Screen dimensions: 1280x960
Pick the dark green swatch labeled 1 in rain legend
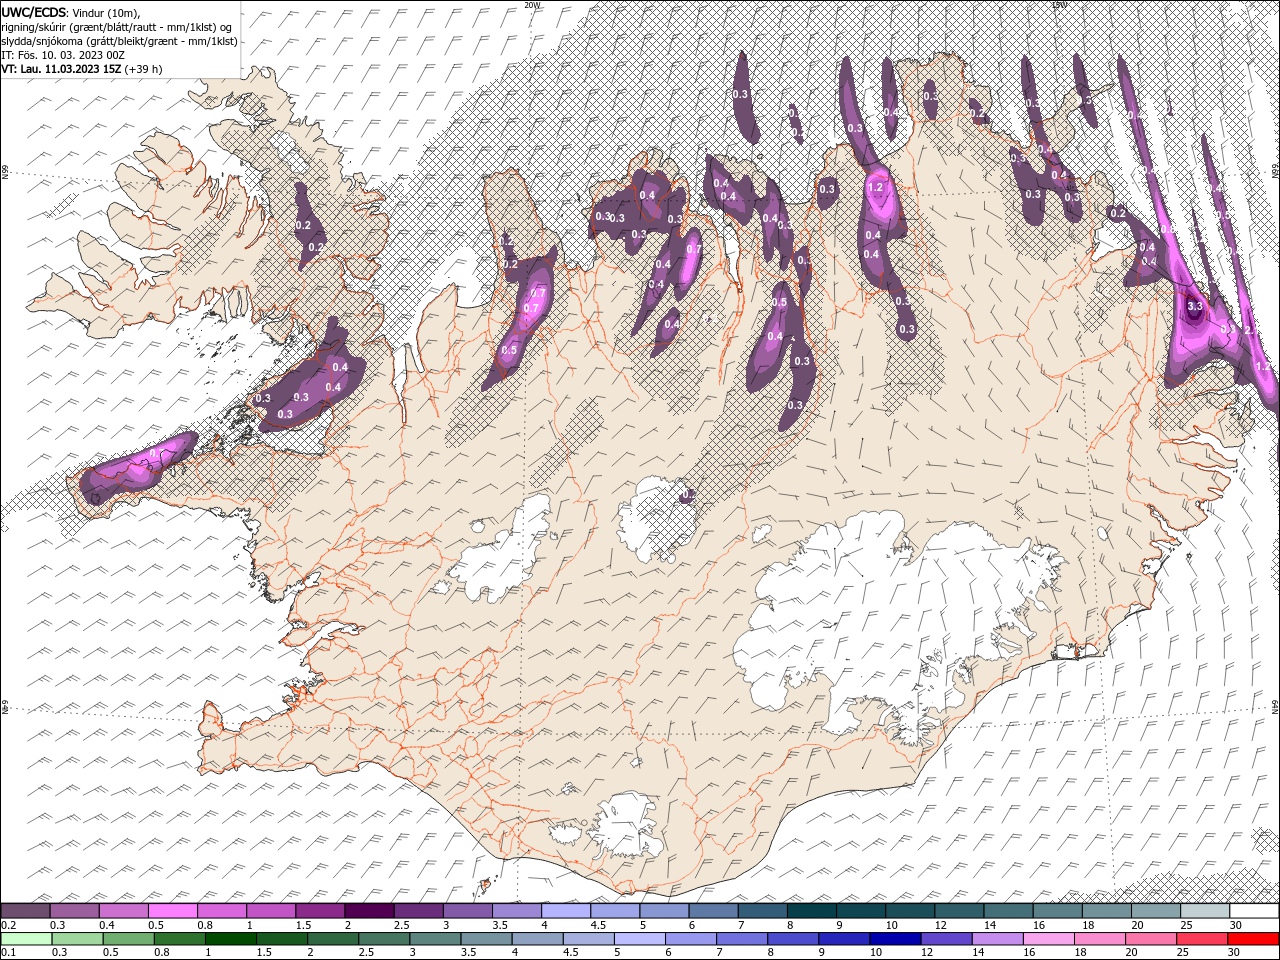coord(231,939)
